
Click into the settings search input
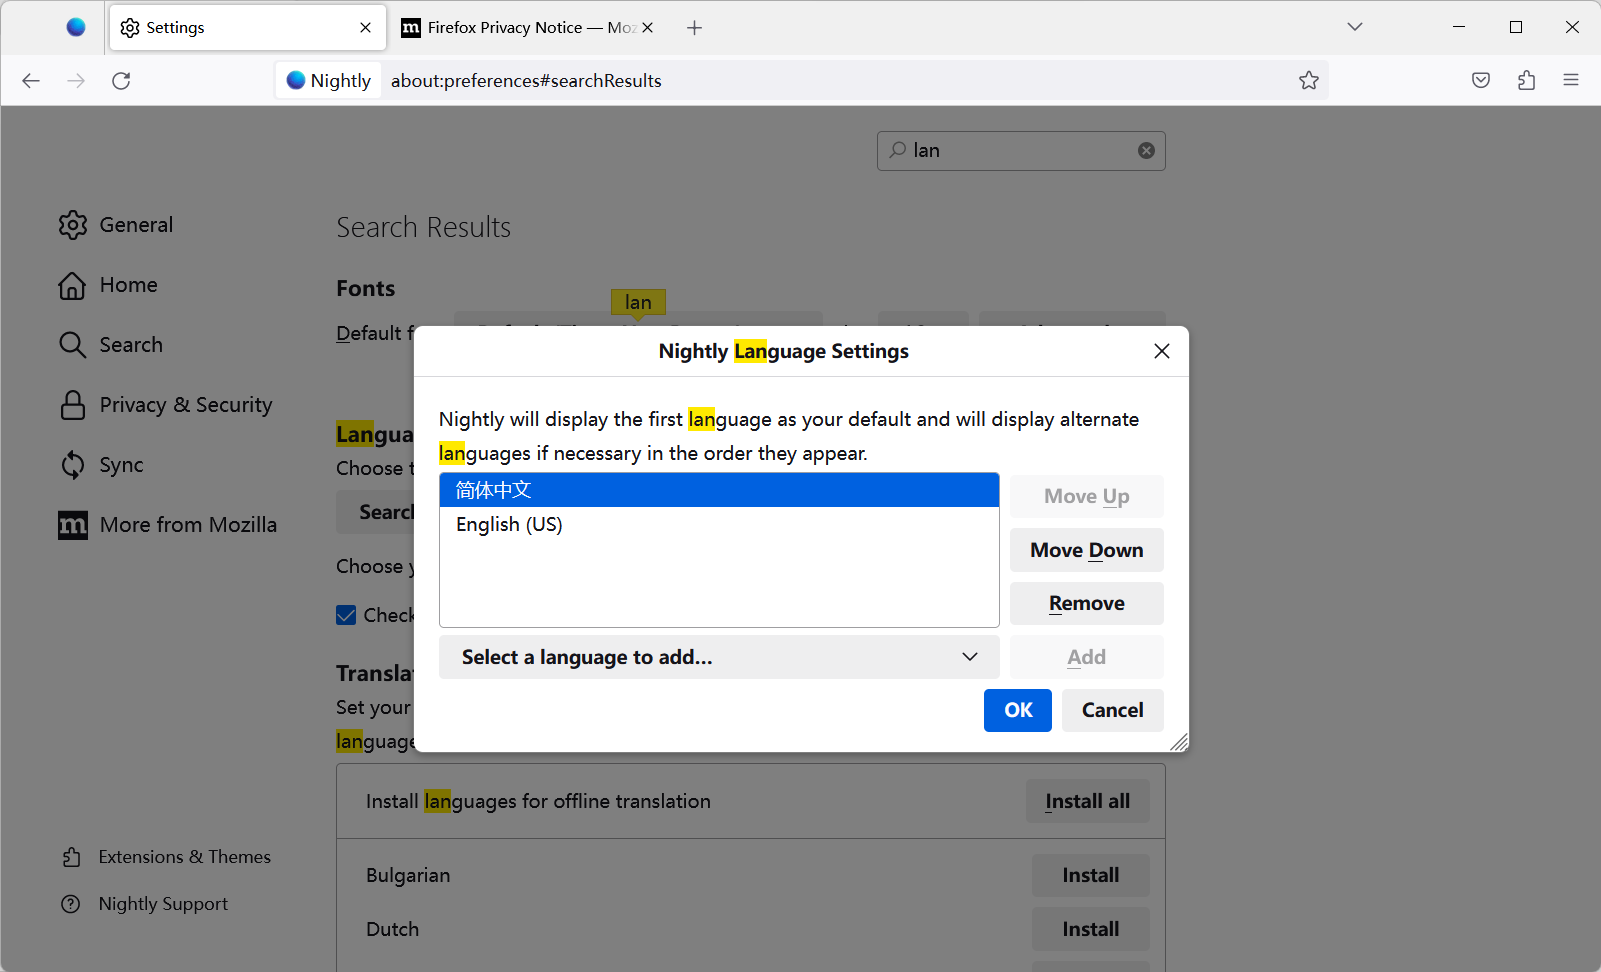coord(1021,150)
